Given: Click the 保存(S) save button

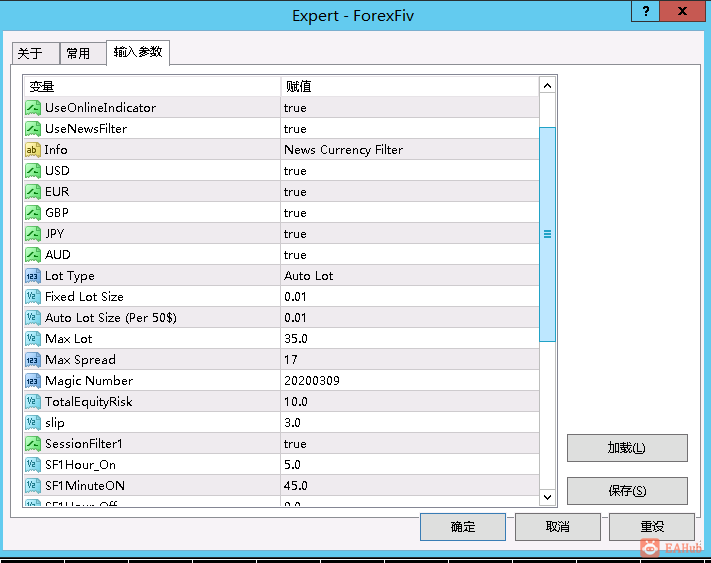Looking at the screenshot, I should (x=627, y=490).
